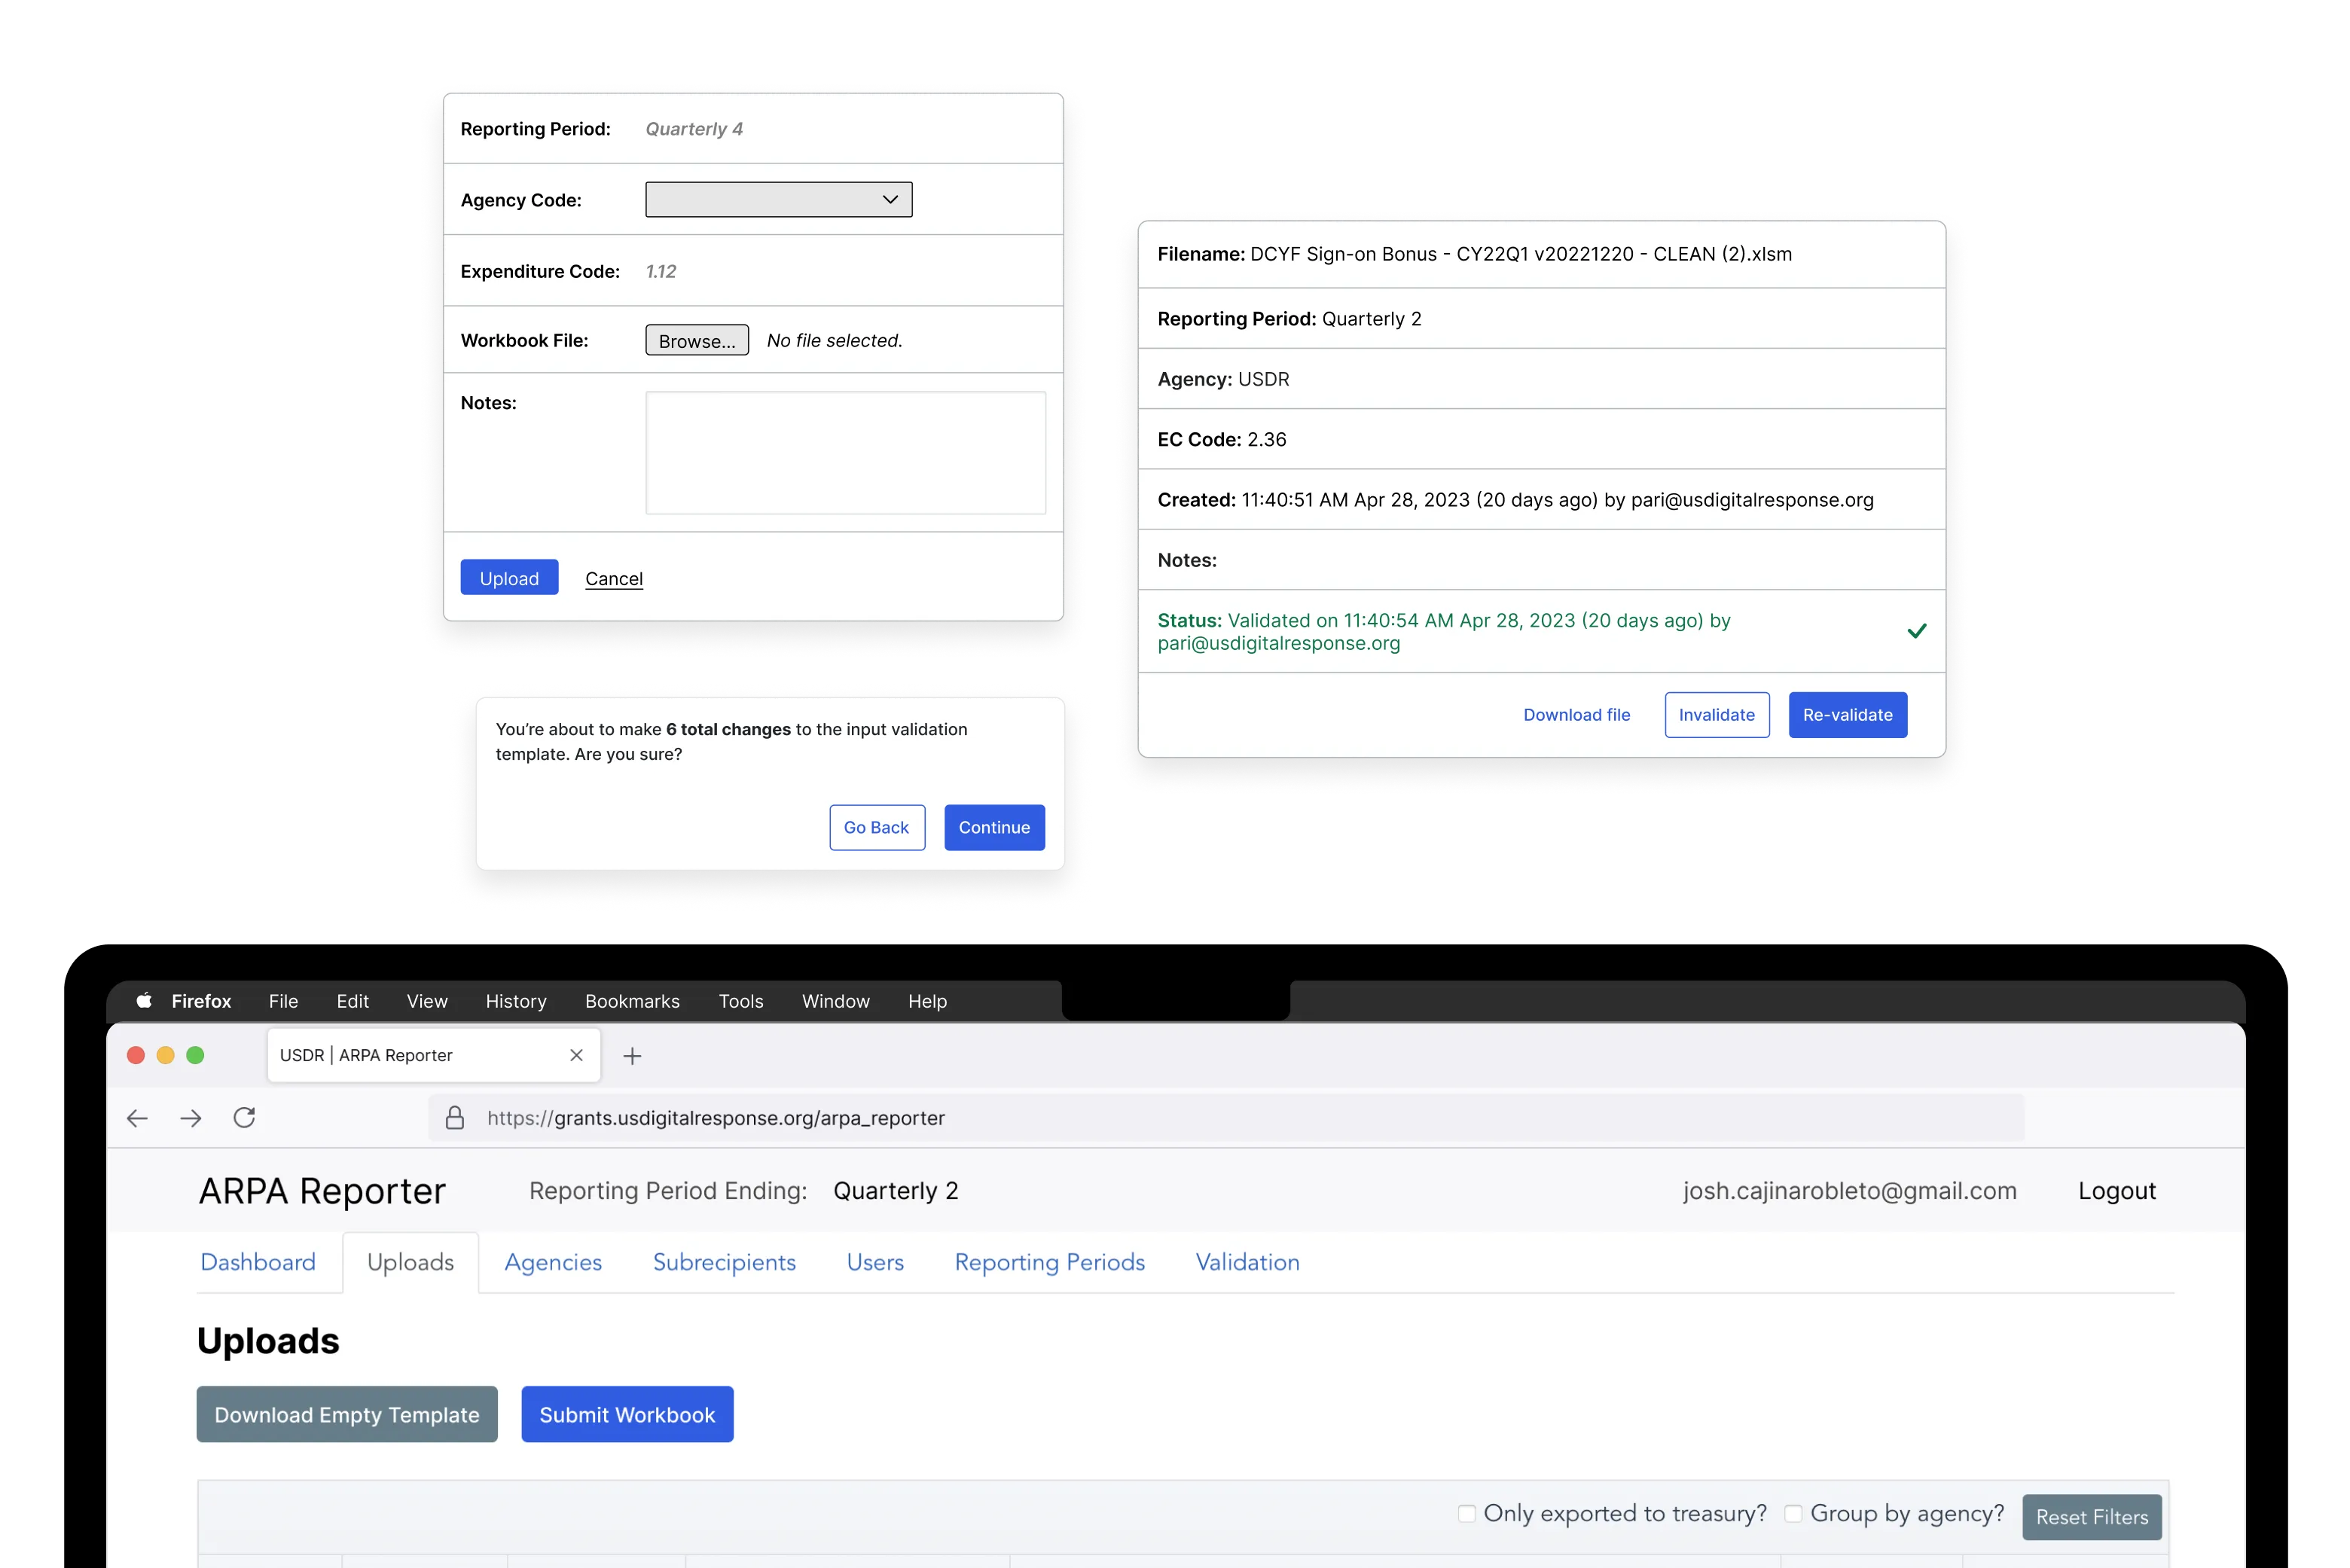
Task: Close the USDR ARPA Reporter tab
Action: coord(577,1055)
